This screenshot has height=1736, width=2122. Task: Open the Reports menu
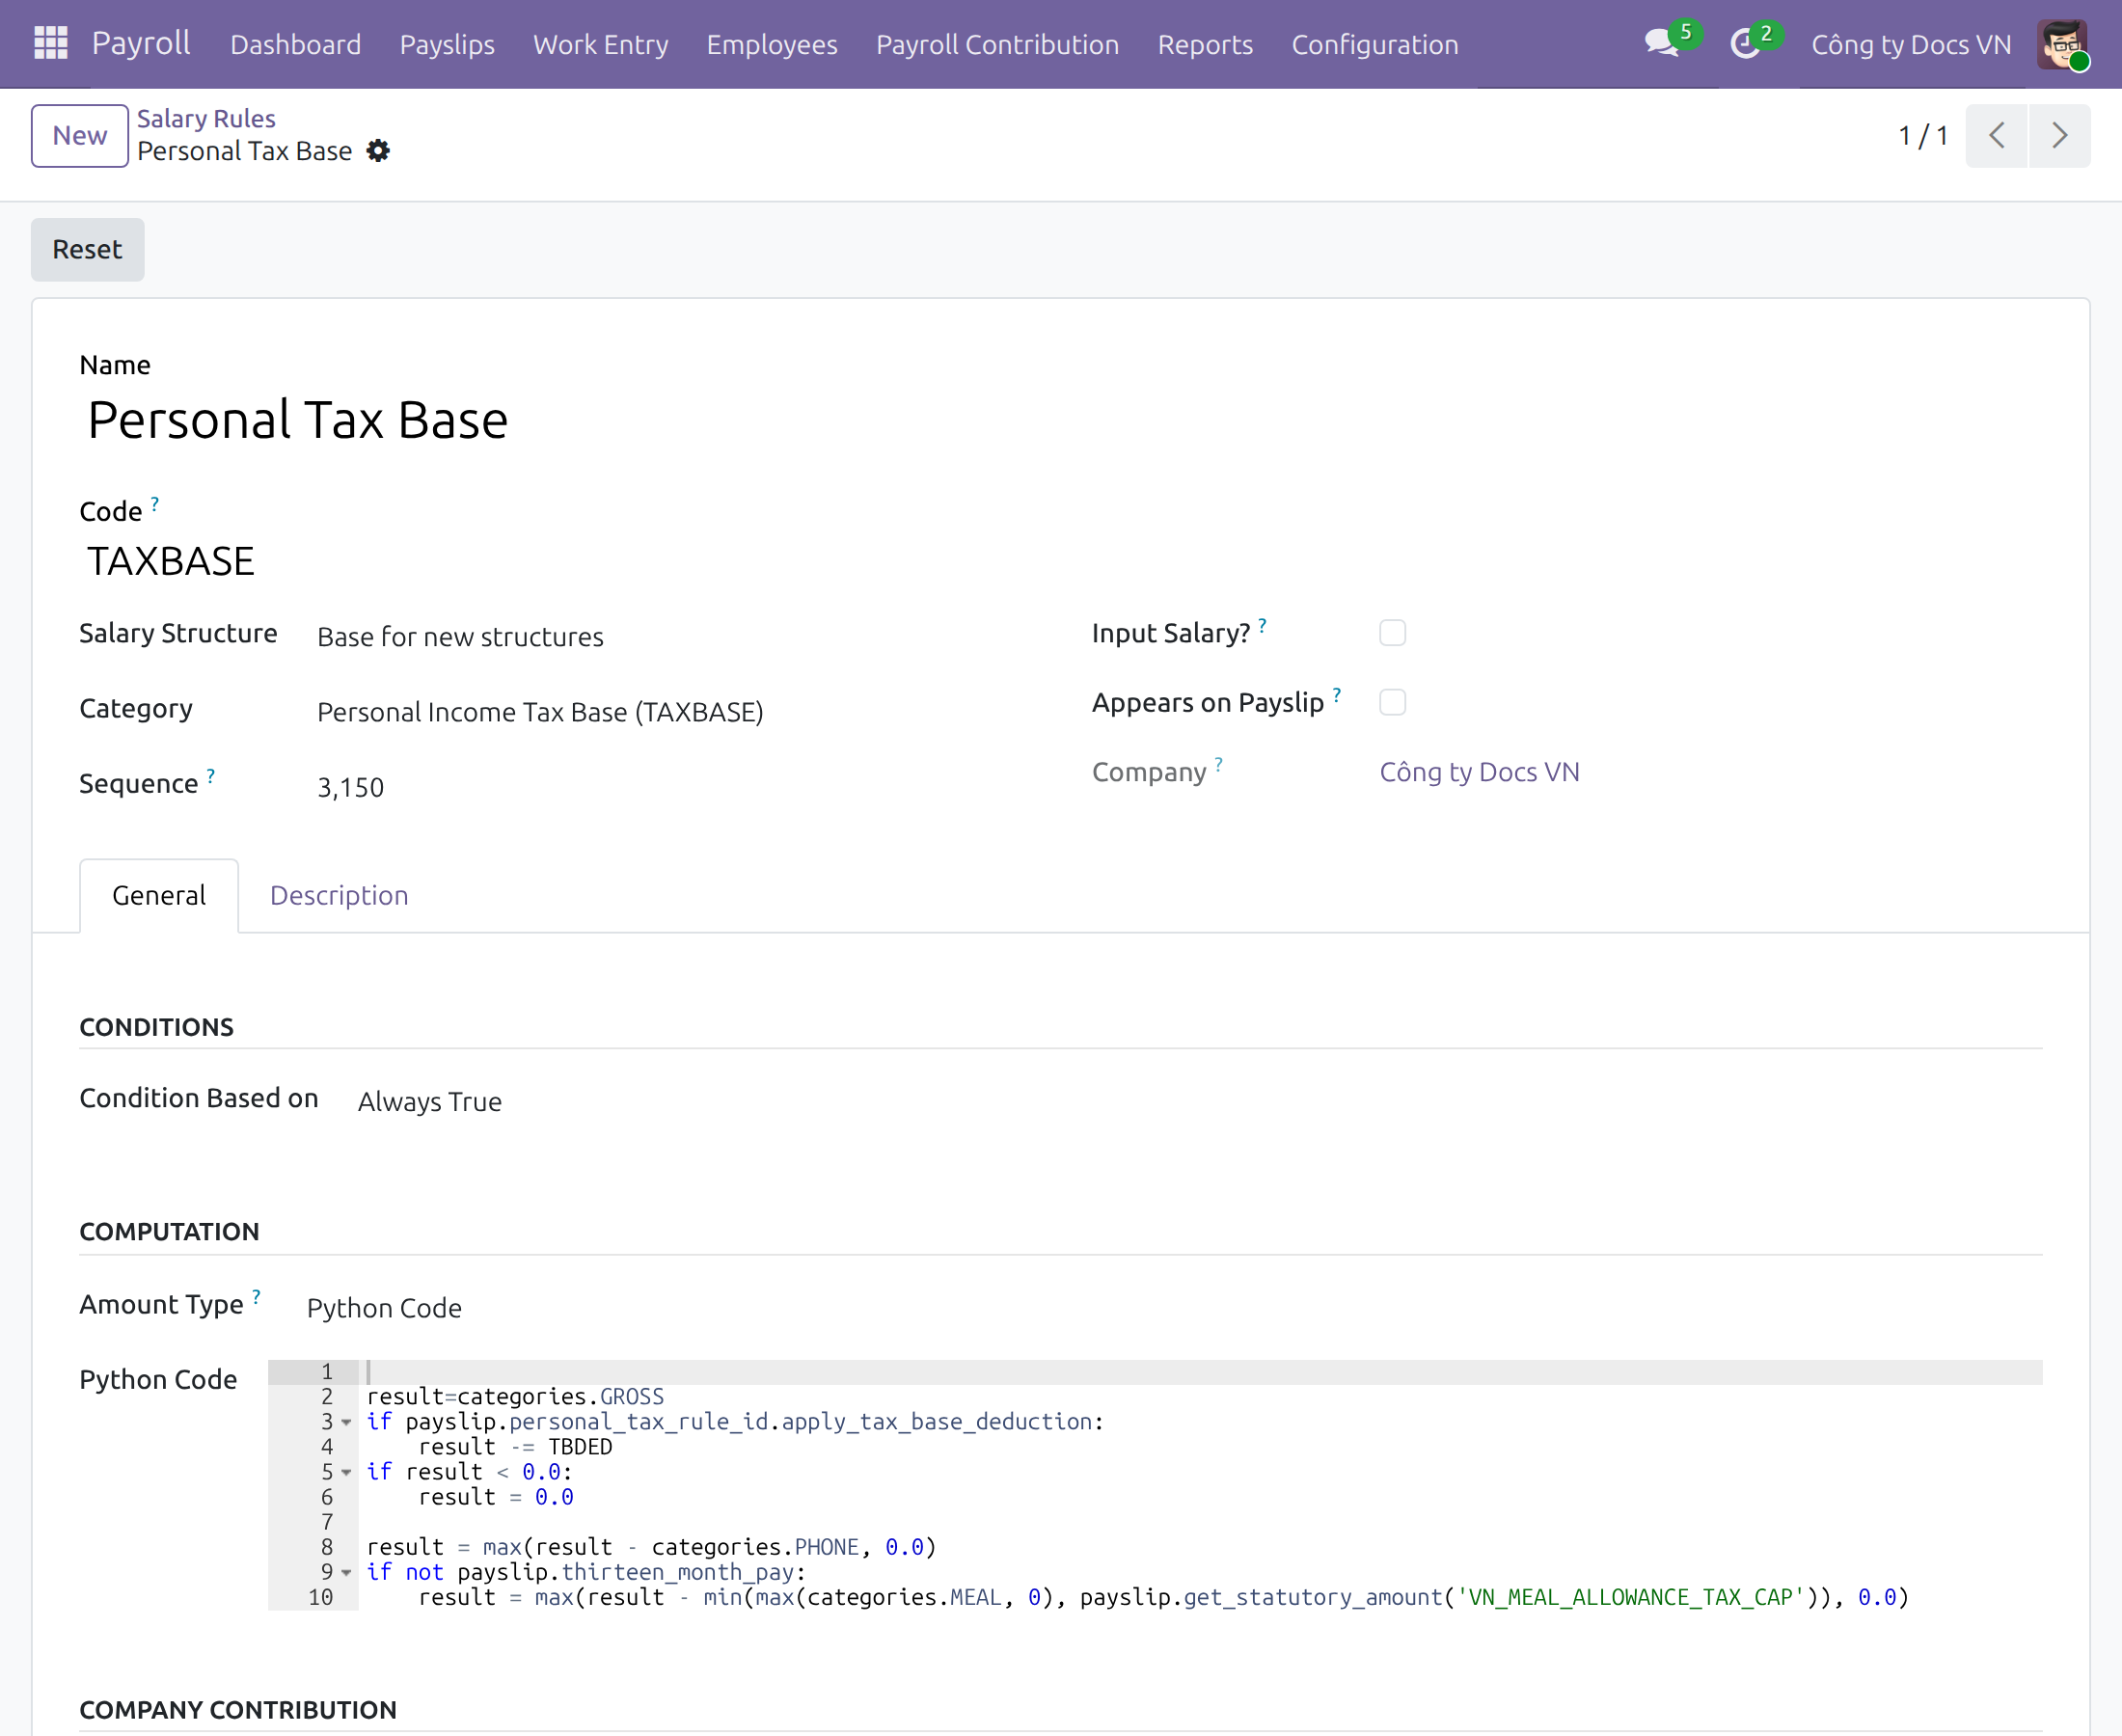pos(1205,44)
